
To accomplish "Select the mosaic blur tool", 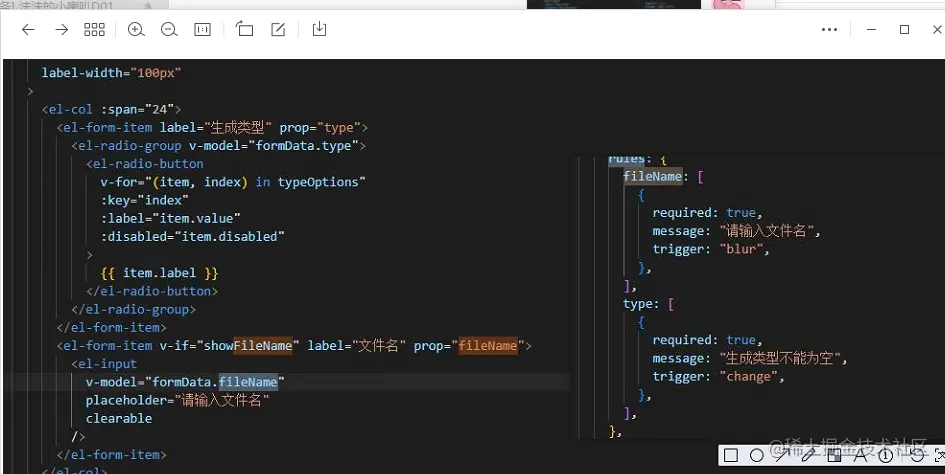I will [834, 455].
